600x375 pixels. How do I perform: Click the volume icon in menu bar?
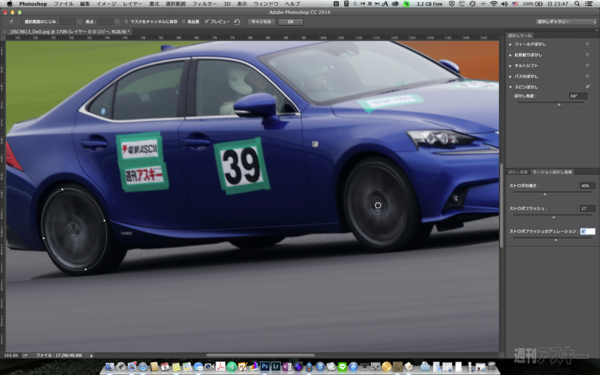tap(504, 4)
